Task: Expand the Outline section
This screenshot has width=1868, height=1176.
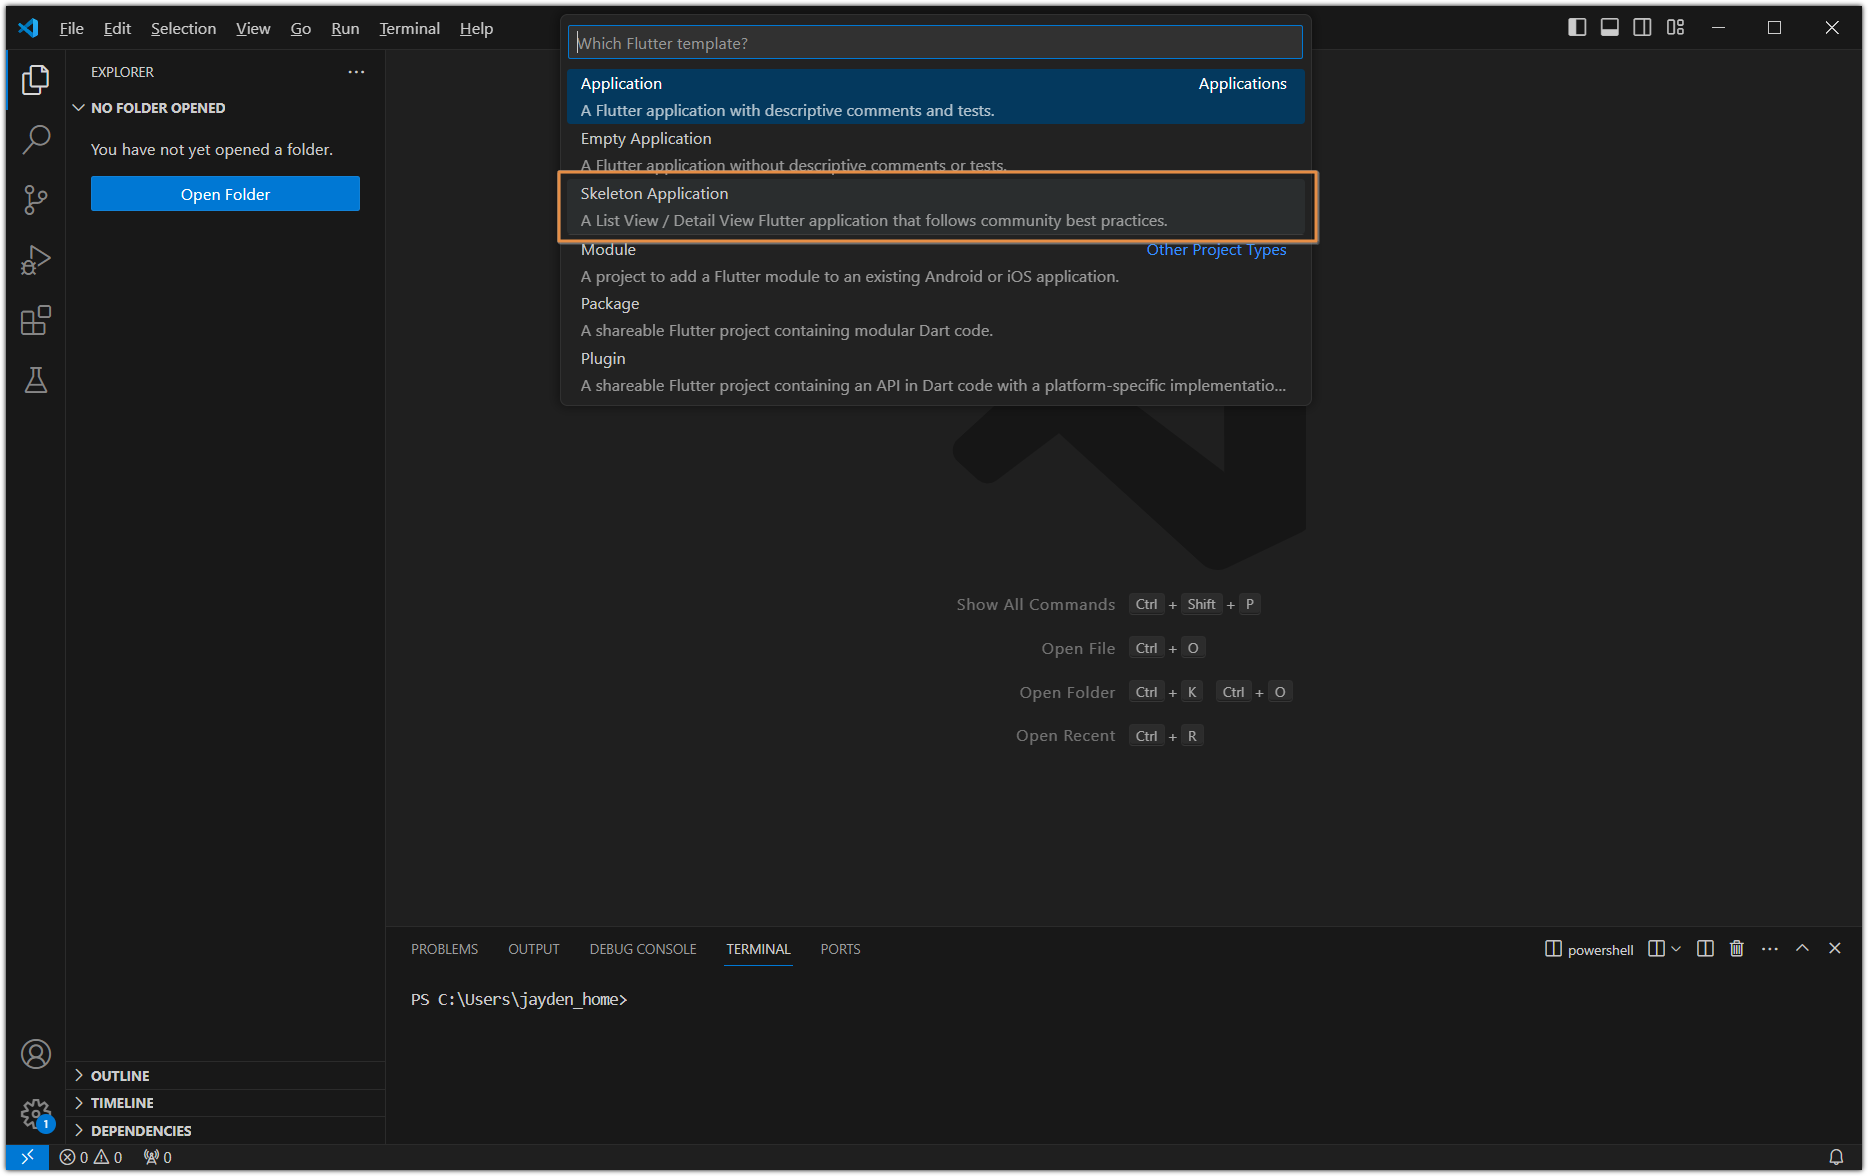Action: point(225,1076)
